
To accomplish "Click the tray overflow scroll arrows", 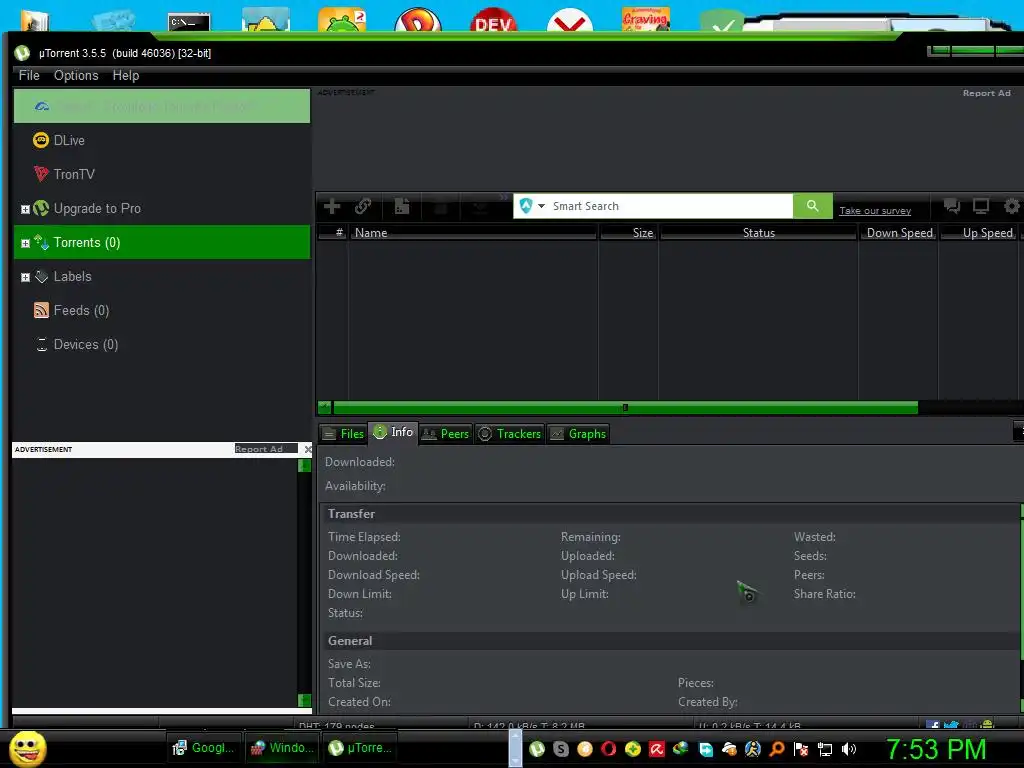I will click(x=515, y=748).
